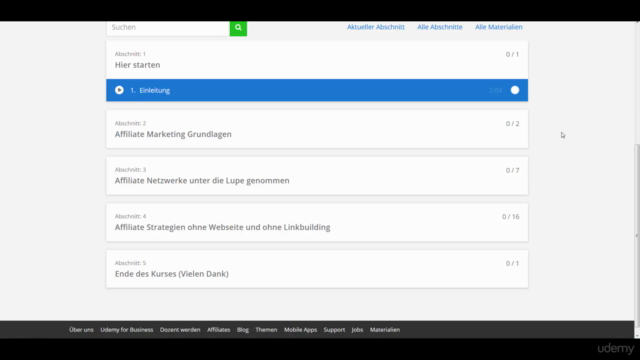Click the green search magnifier button
This screenshot has width=640, height=360.
(x=238, y=28)
